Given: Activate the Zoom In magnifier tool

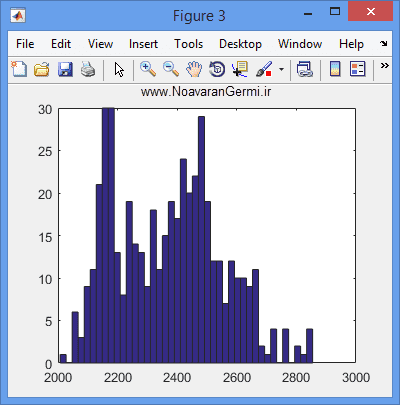Looking at the screenshot, I should [x=148, y=69].
